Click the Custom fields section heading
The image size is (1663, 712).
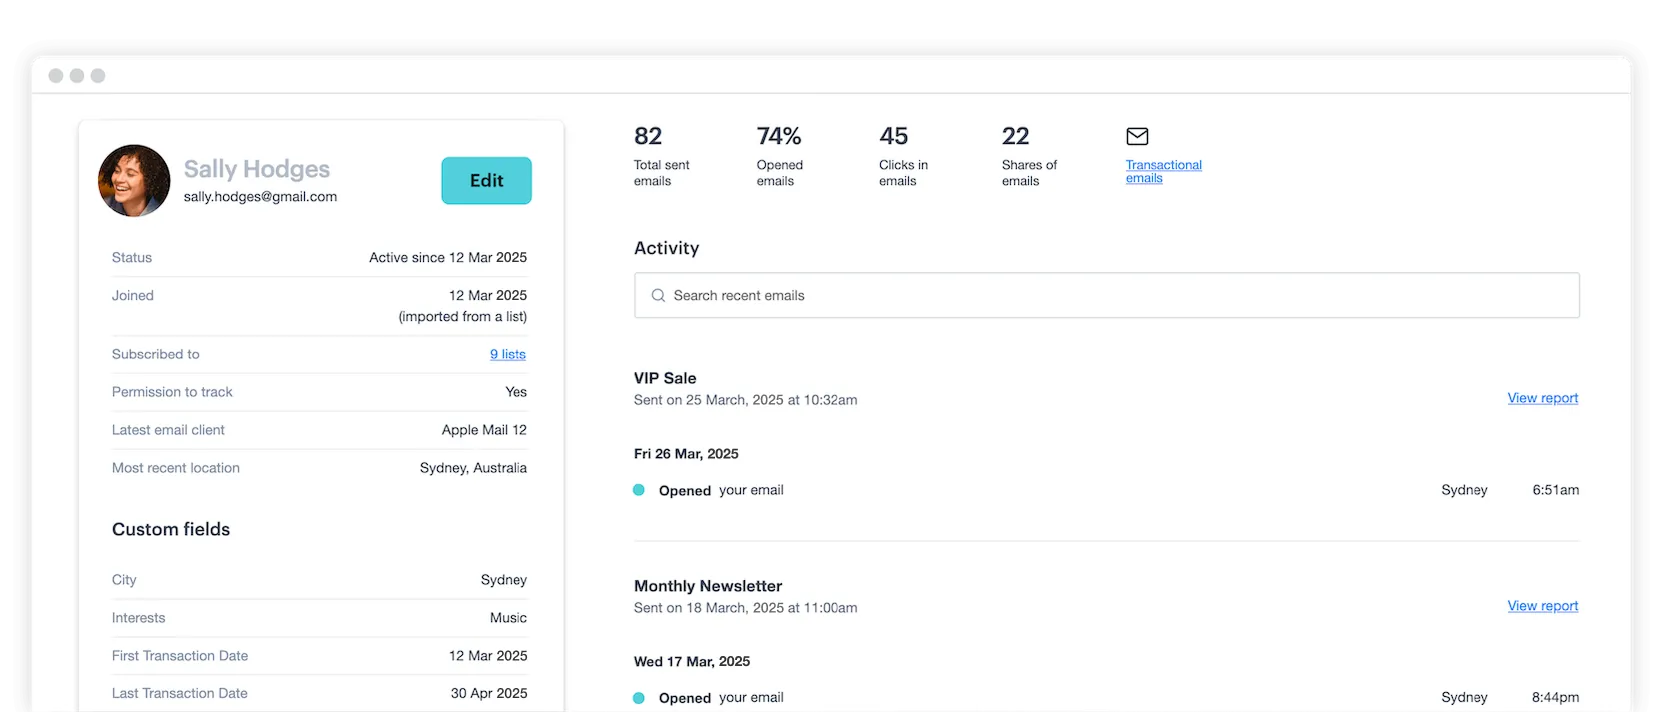(171, 529)
